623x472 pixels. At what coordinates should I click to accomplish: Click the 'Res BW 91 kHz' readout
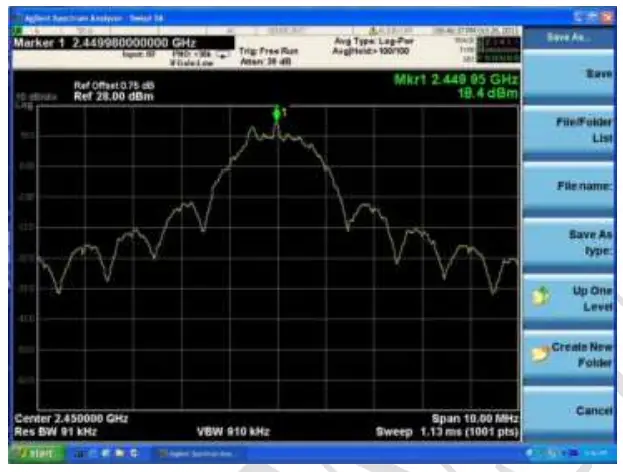coord(56,431)
